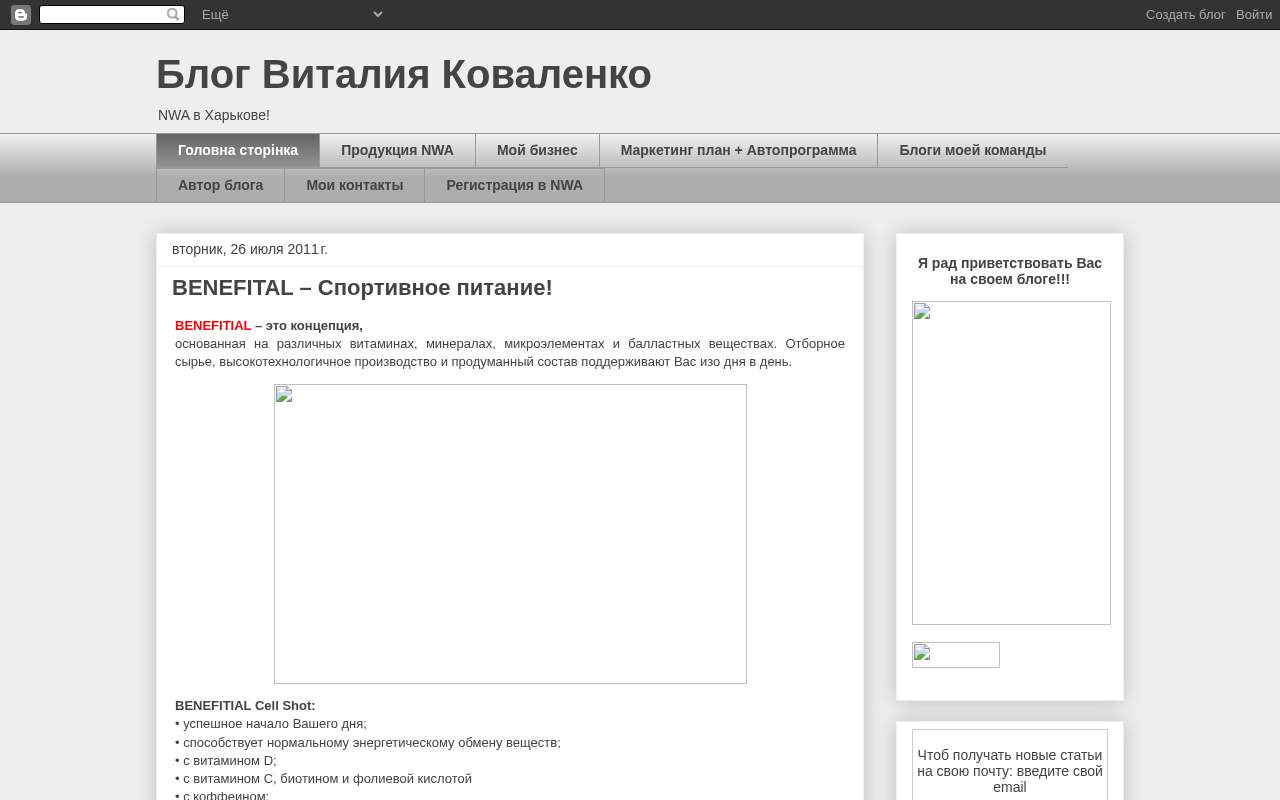Open the Продукция NWA tab
This screenshot has width=1280, height=800.
397,150
